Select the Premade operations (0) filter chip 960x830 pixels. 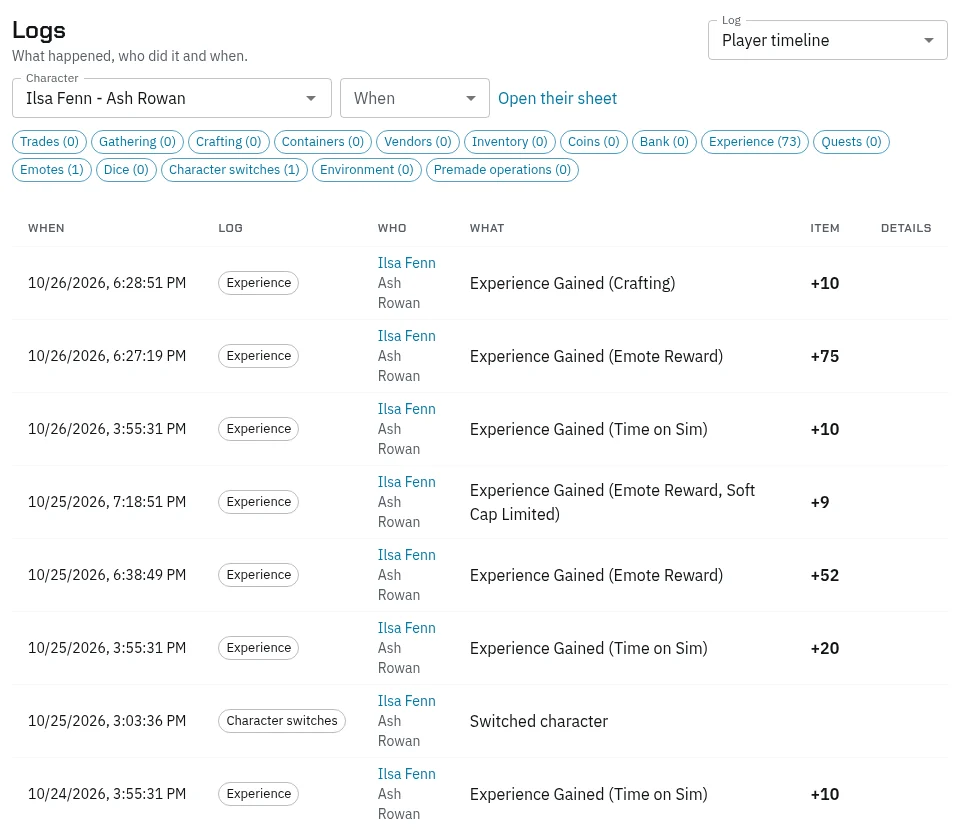(x=502, y=170)
